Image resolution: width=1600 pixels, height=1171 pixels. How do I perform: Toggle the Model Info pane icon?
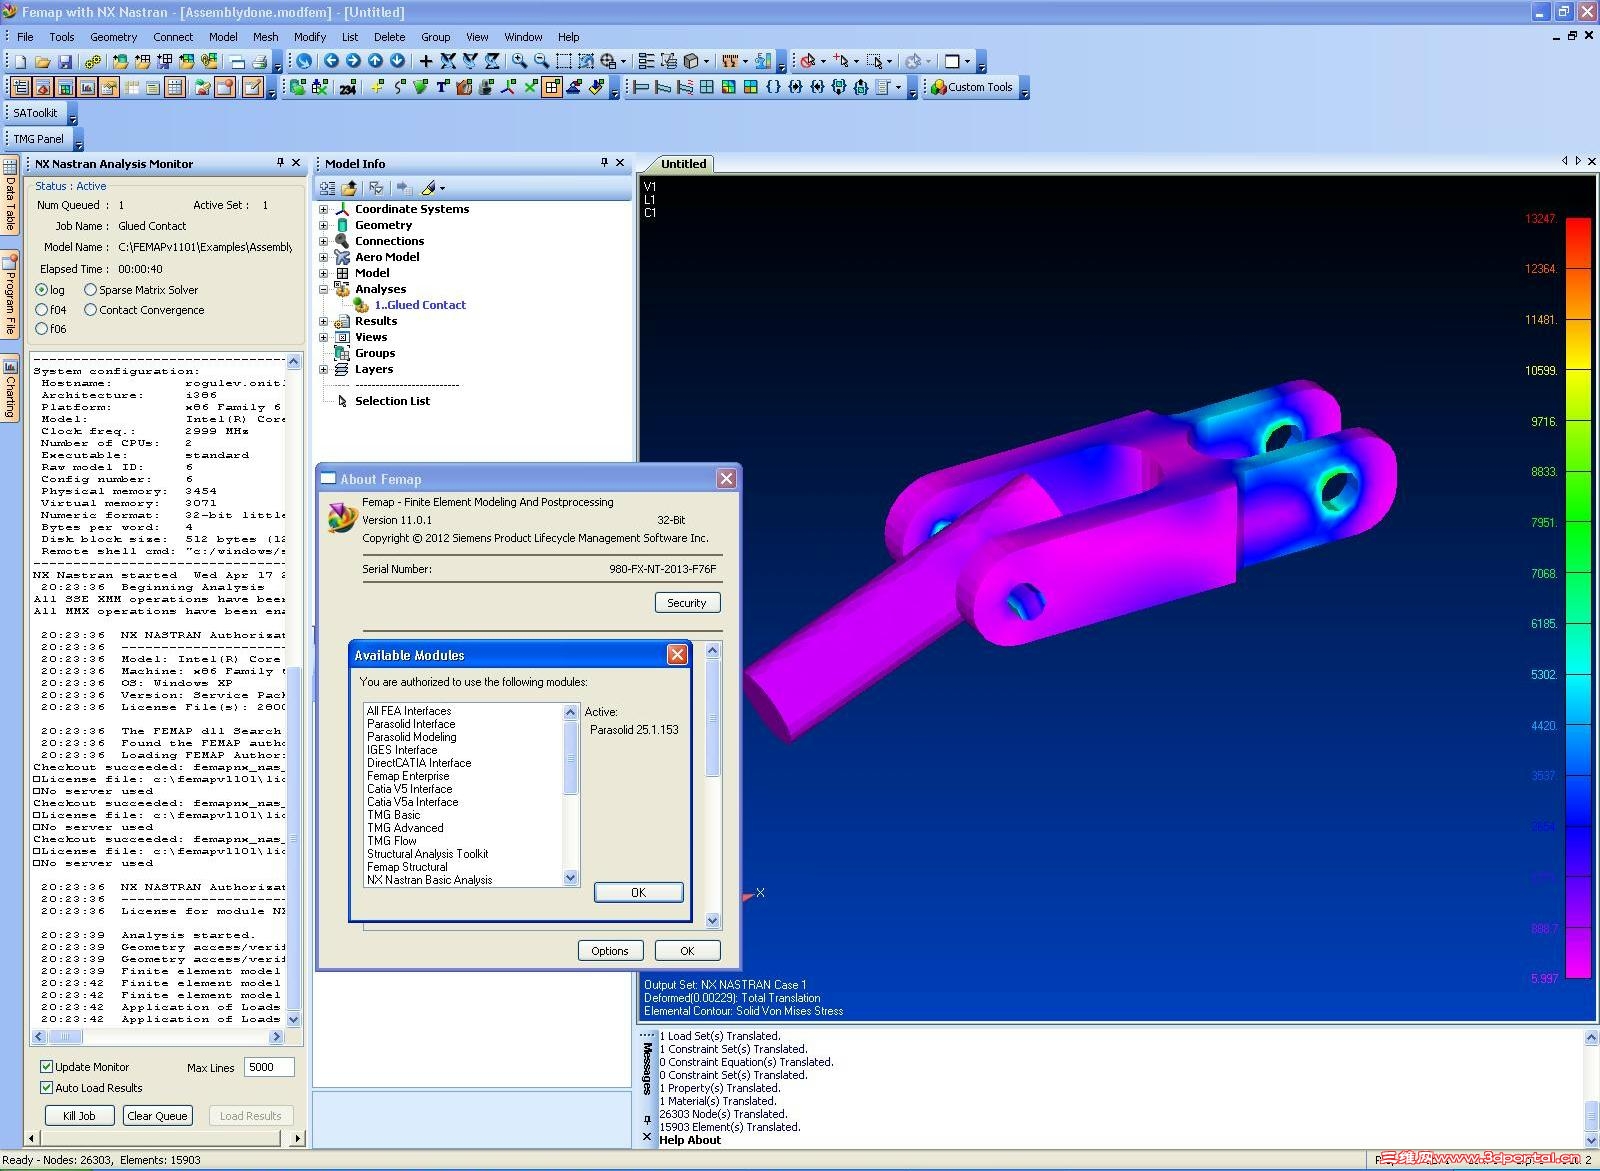(20, 87)
